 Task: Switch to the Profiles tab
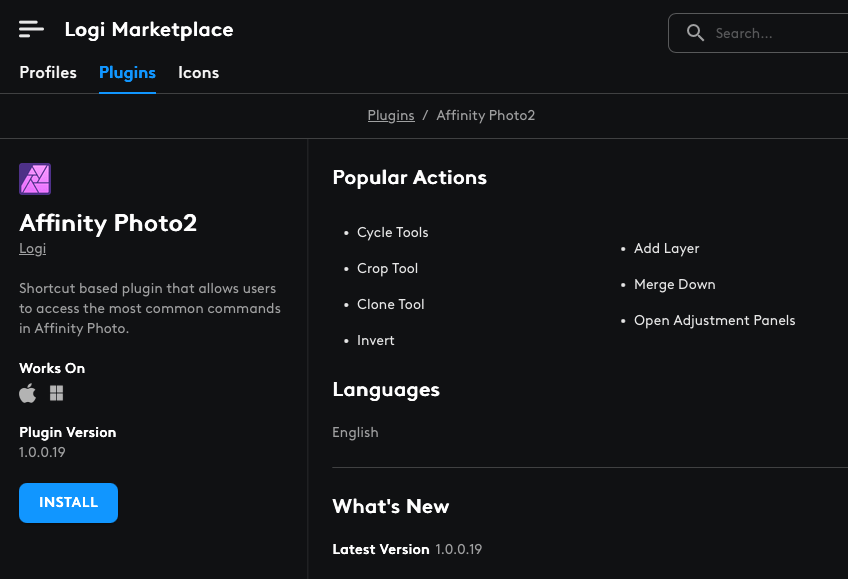(48, 72)
